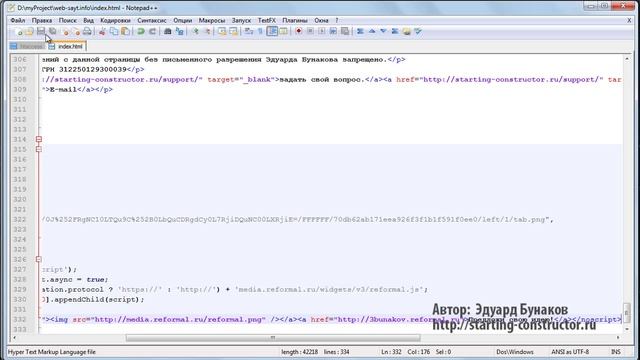Screen dimensions: 640x360
Task: Click the horizontal scrollbar left arrow
Action: [15, 338]
